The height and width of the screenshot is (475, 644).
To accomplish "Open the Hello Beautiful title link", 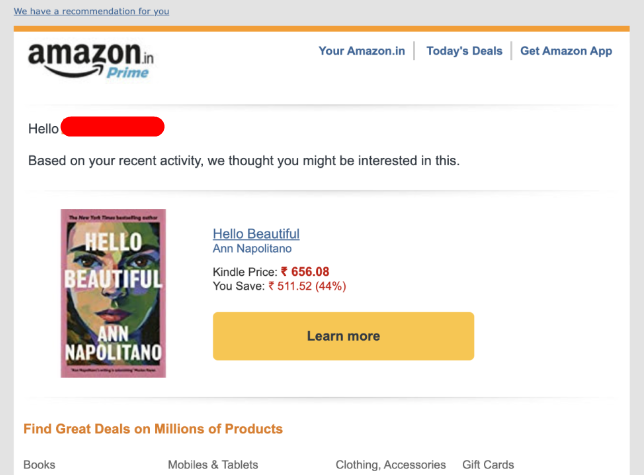I will point(256,234).
